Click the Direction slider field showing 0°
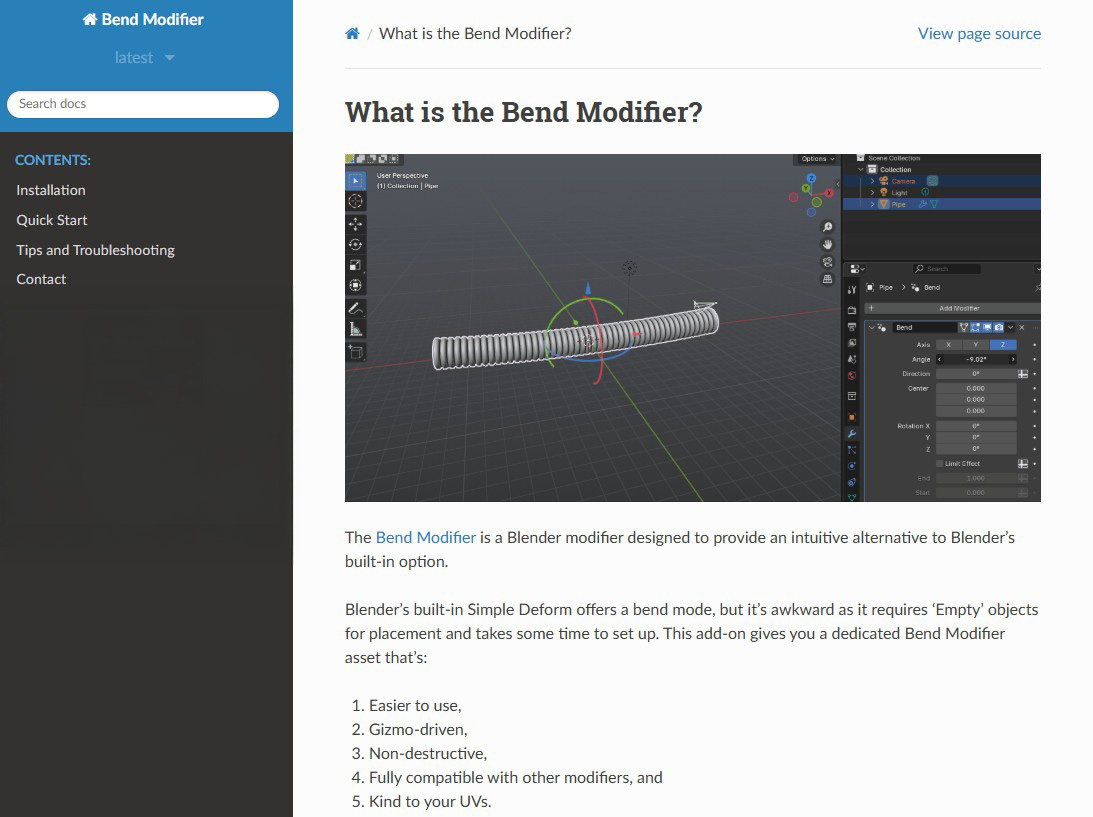This screenshot has height=817, width=1093. coord(976,374)
